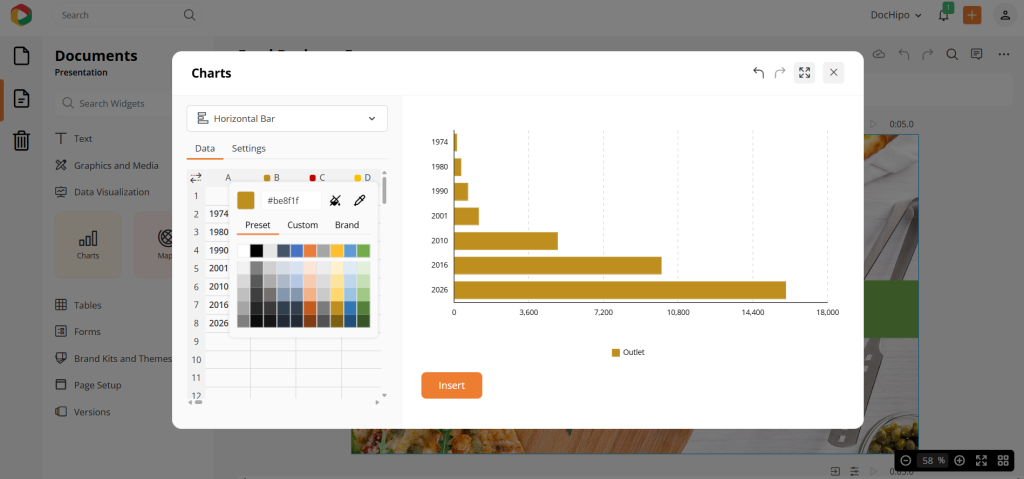Zoom out with the minus icon
The image size is (1024, 479).
point(906,460)
